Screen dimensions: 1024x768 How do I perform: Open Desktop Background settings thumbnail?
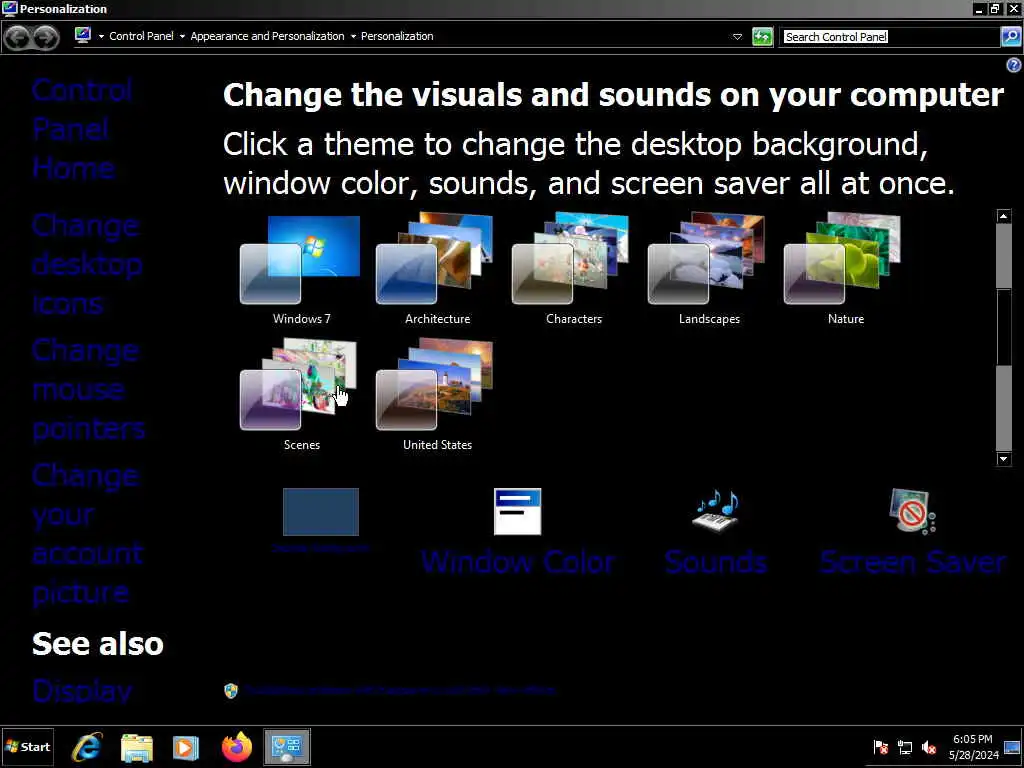321,512
